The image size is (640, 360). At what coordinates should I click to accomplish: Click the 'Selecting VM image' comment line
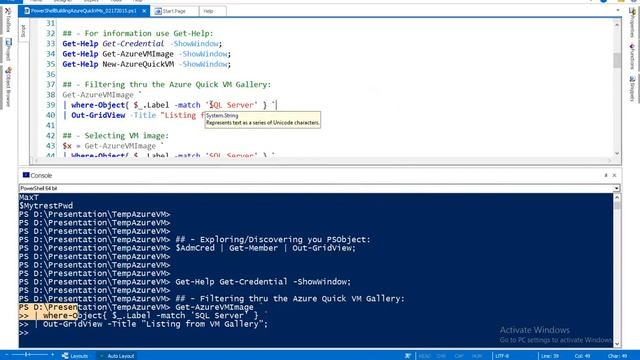pyautogui.click(x=116, y=136)
